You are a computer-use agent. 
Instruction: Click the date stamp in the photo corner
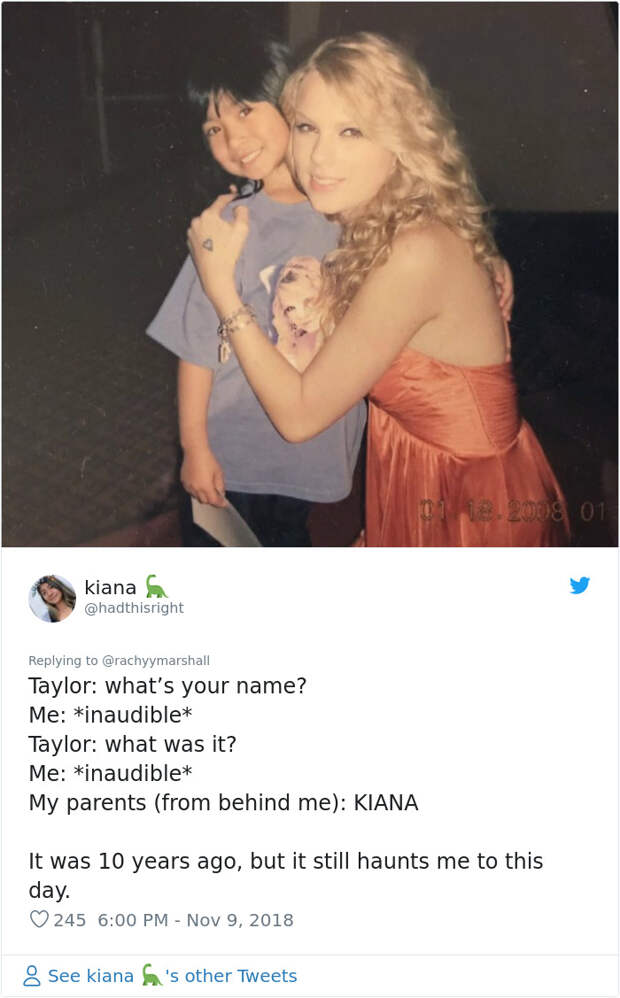pyautogui.click(x=512, y=510)
